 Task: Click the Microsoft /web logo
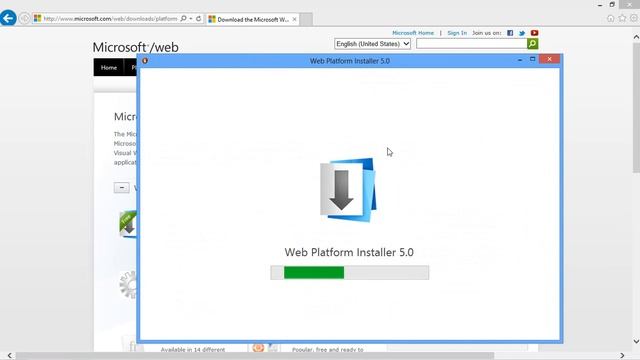pos(135,47)
